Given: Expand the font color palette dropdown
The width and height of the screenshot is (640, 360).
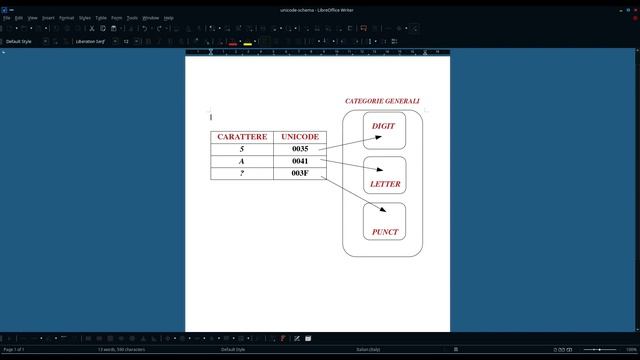Looking at the screenshot, I should coord(240,41).
